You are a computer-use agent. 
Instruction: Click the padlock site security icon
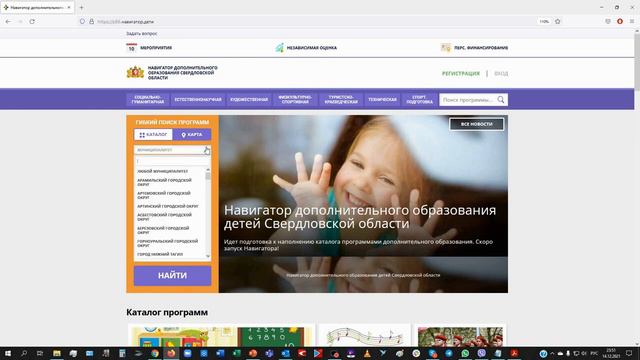[x=91, y=22]
